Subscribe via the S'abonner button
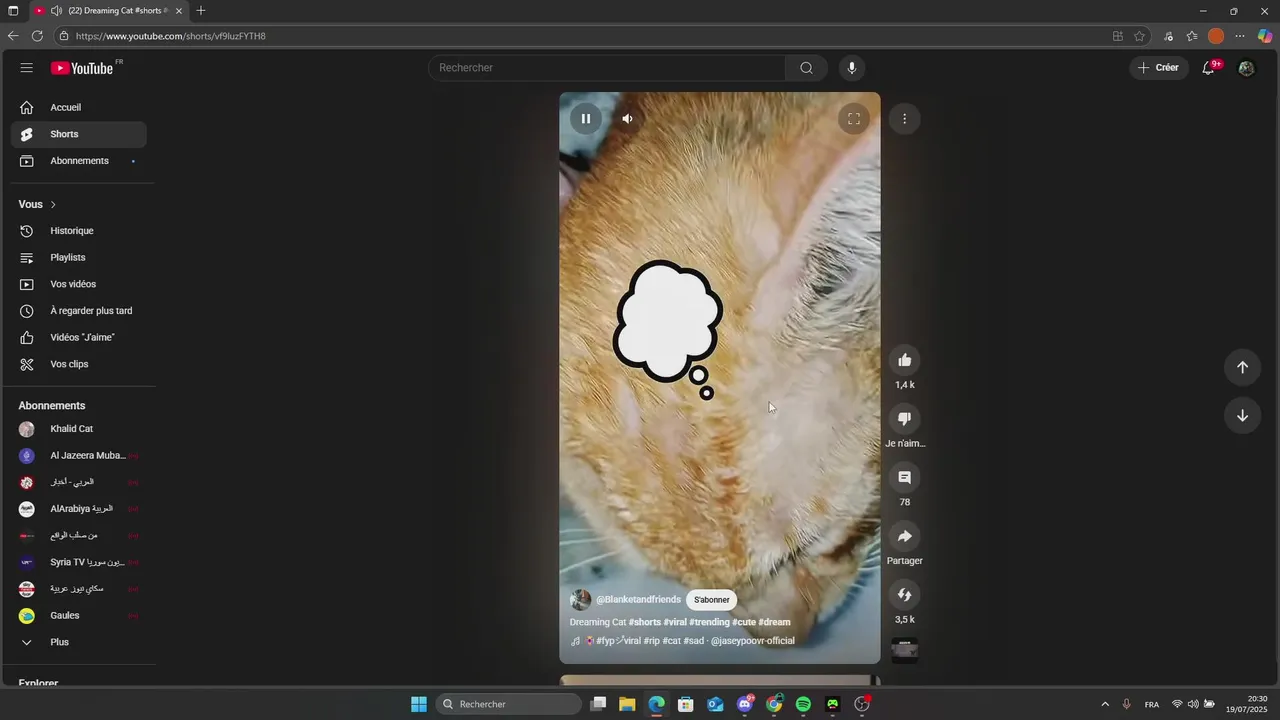The image size is (1280, 720). (x=712, y=600)
